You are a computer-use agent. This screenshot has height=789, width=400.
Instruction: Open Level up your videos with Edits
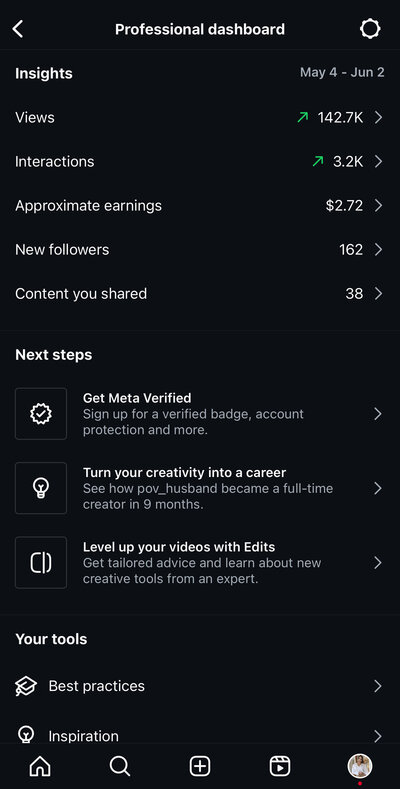click(200, 563)
